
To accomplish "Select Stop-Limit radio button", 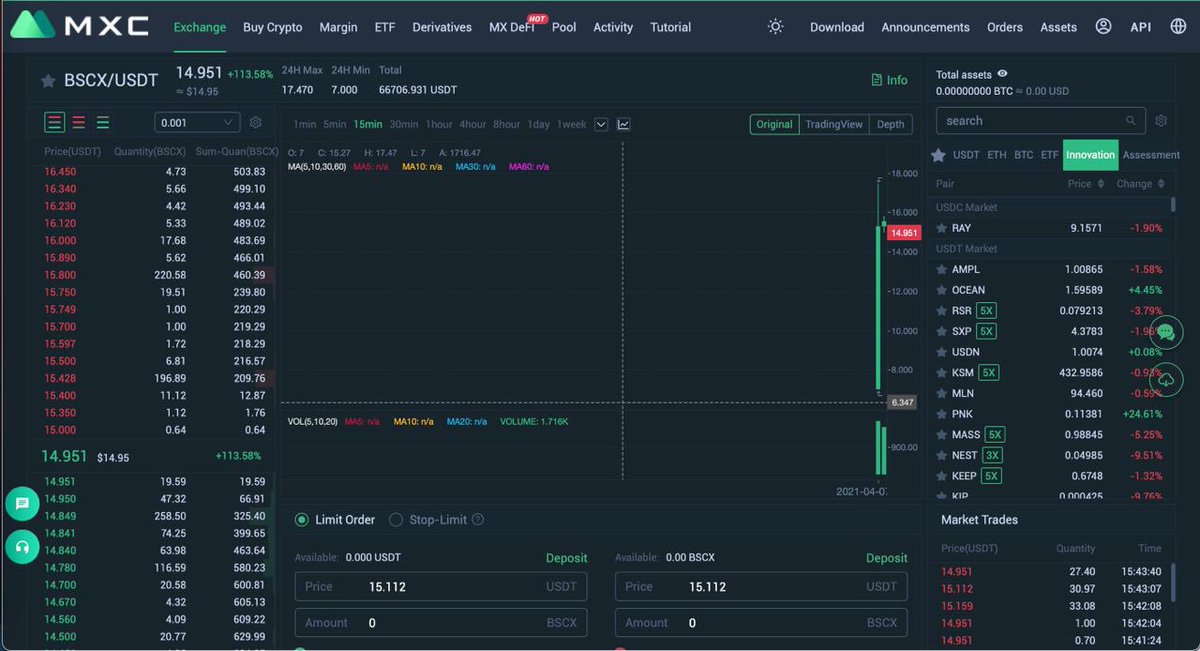I will click(396, 520).
